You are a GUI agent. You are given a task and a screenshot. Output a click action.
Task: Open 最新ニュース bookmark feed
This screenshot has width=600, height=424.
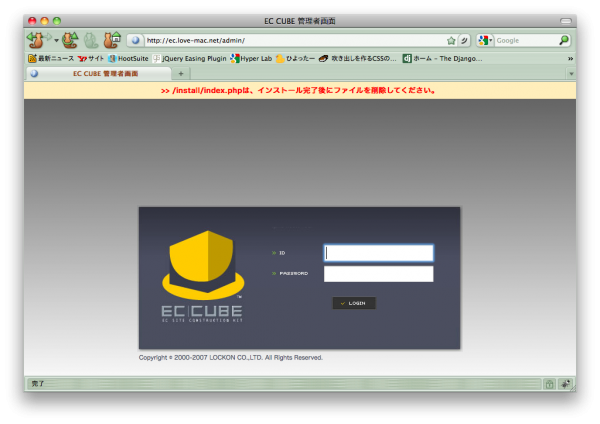tap(51, 59)
